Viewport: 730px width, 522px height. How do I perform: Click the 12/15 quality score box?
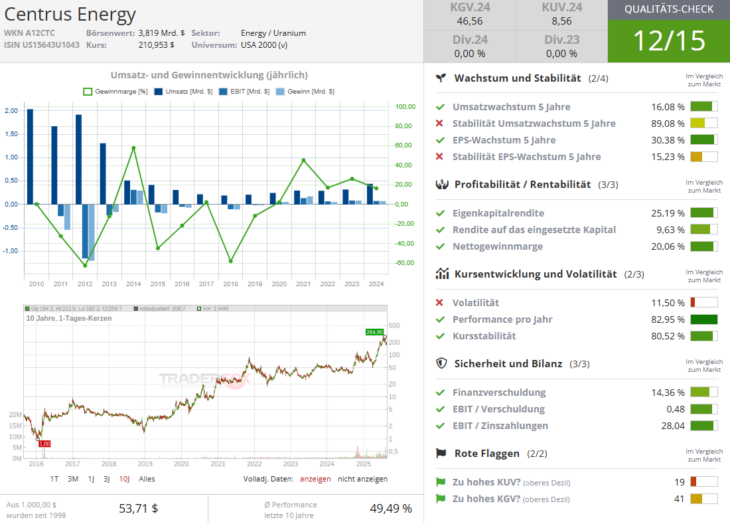[669, 41]
